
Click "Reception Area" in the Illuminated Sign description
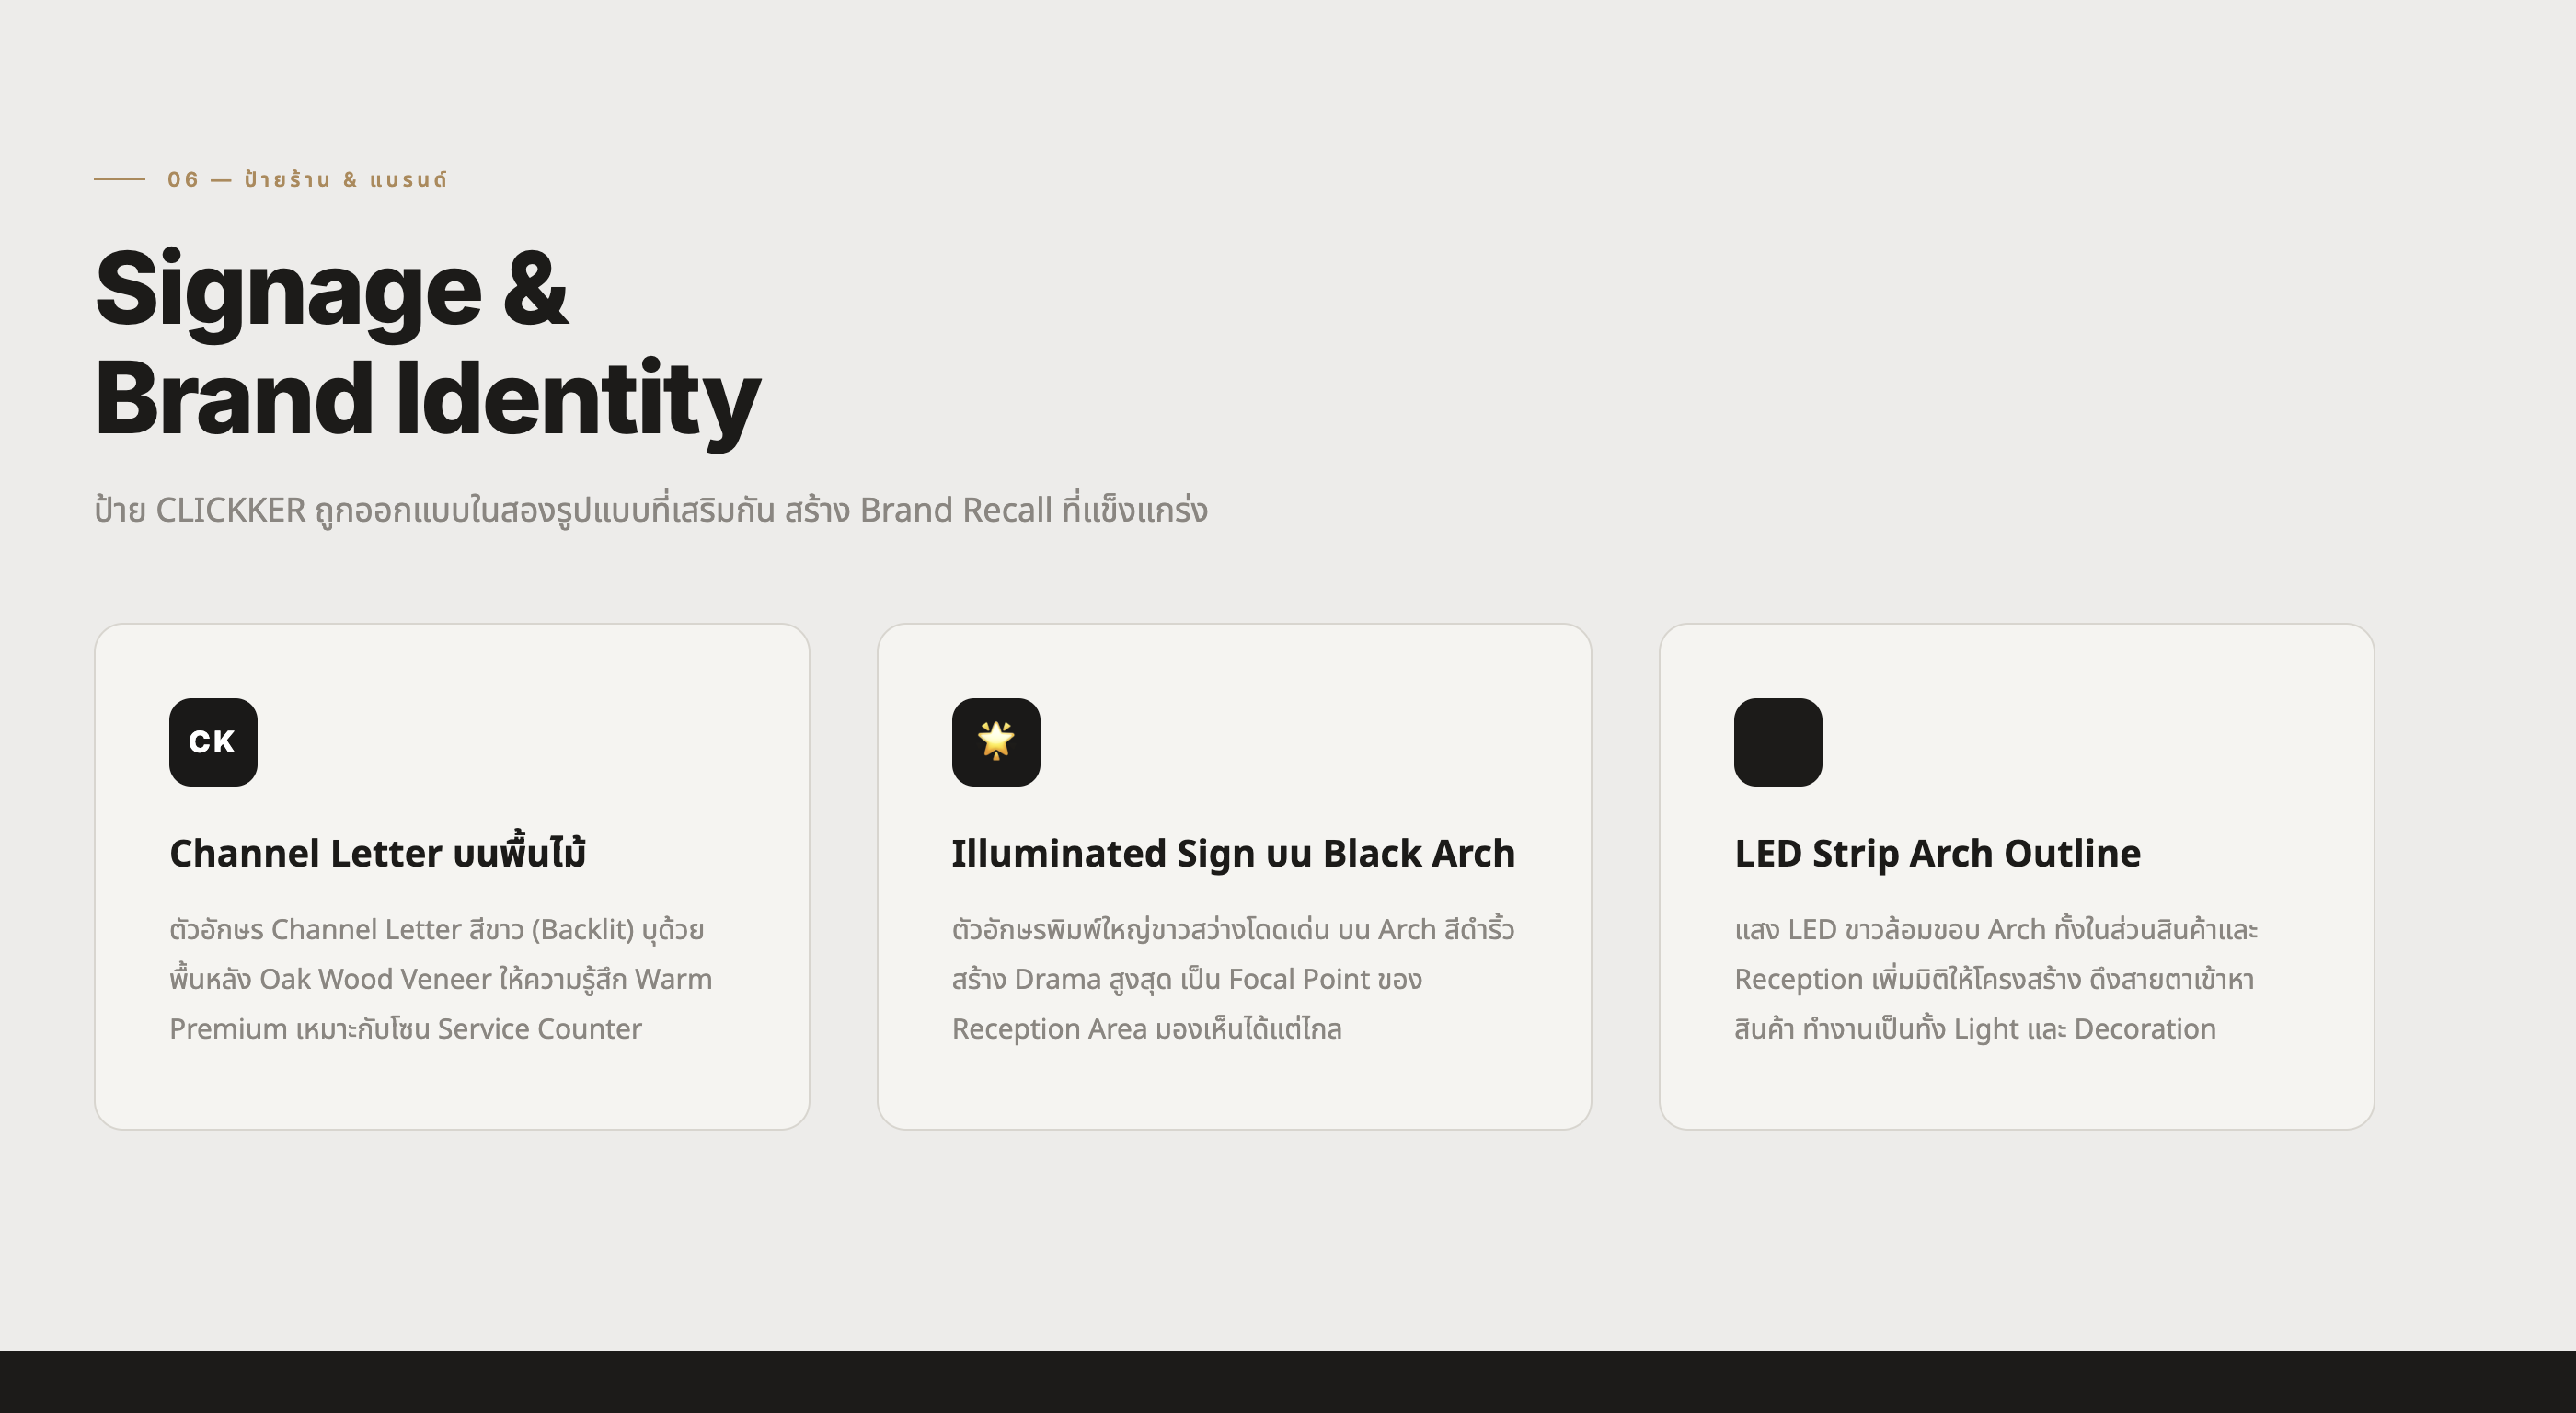click(x=1049, y=1029)
